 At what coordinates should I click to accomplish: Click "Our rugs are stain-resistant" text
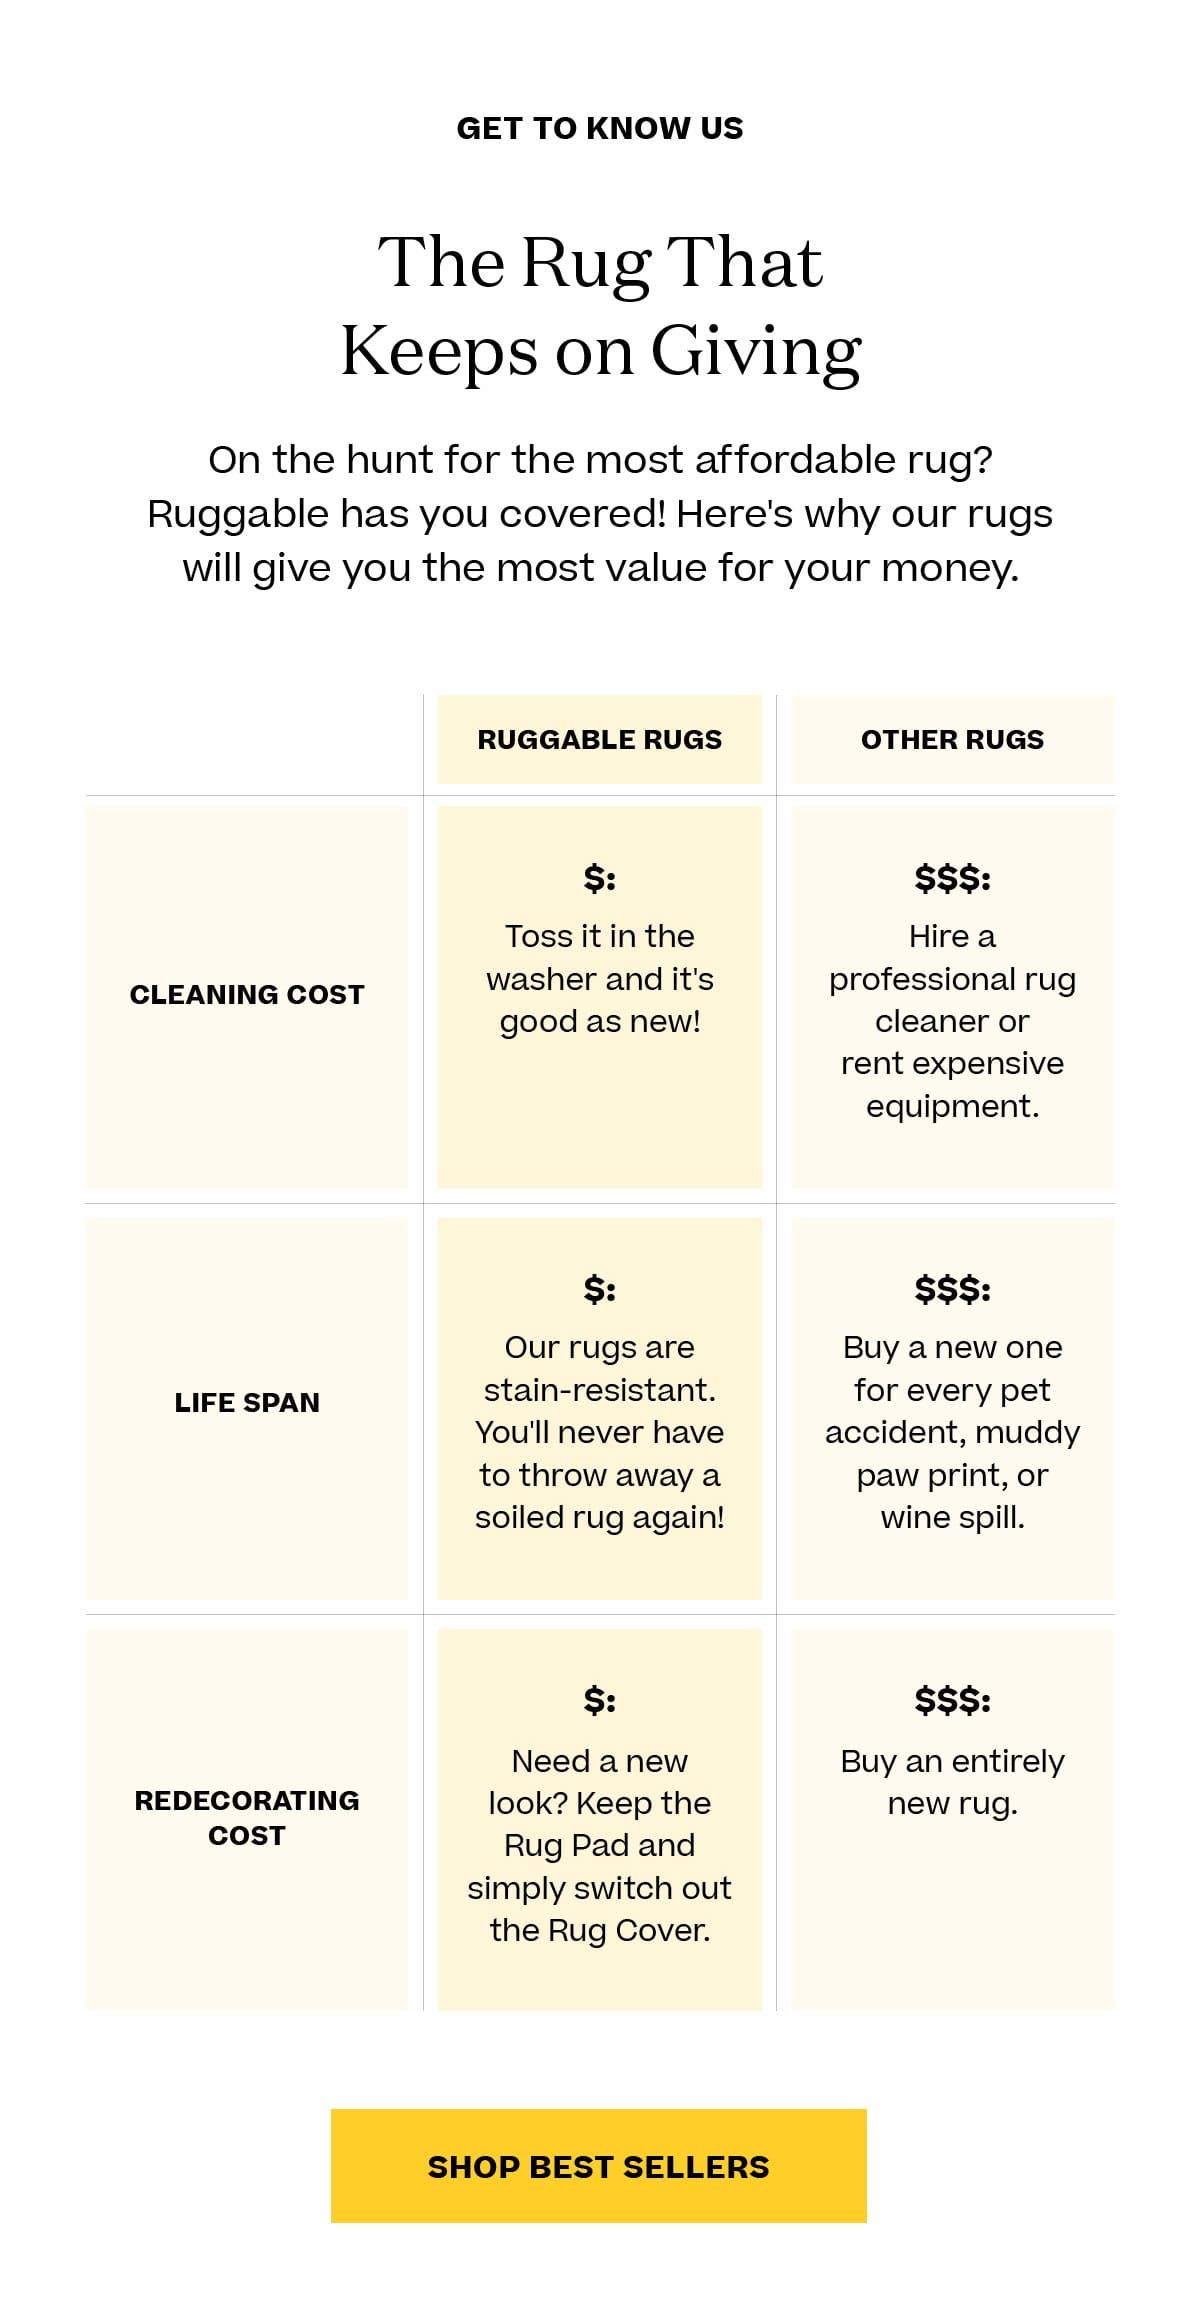599,1432
